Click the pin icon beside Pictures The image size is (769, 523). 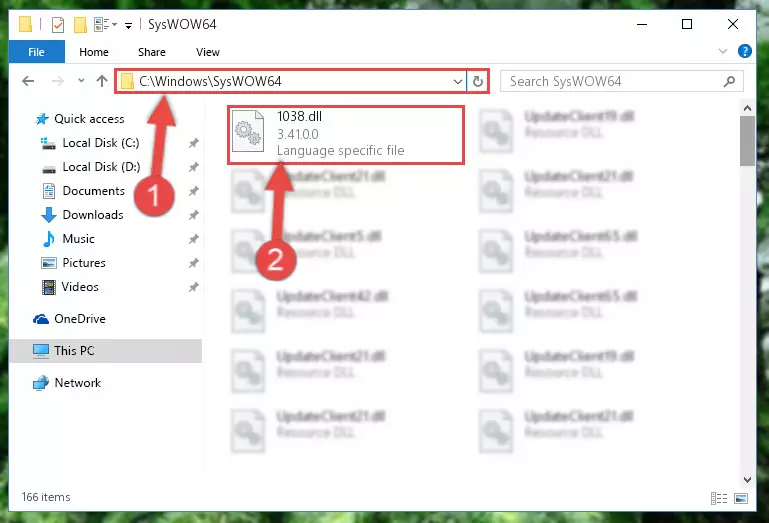tap(194, 263)
